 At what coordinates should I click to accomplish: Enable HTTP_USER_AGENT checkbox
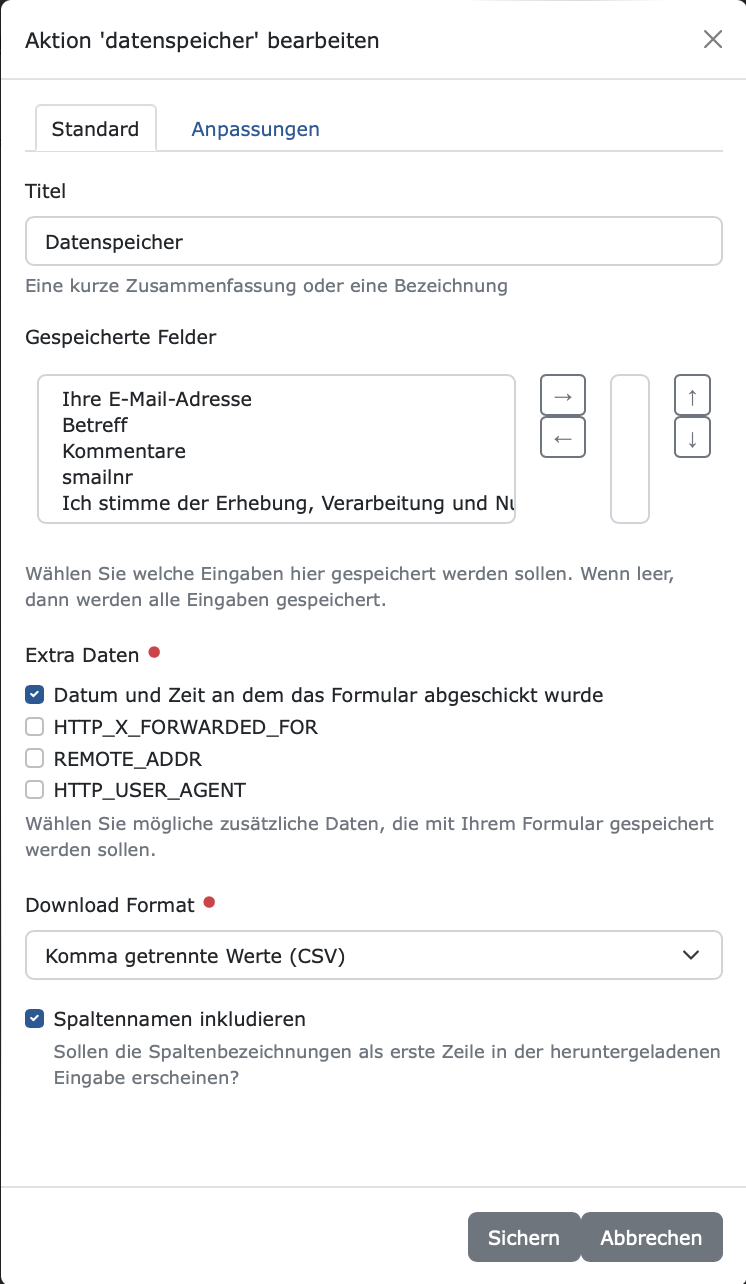(x=35, y=790)
